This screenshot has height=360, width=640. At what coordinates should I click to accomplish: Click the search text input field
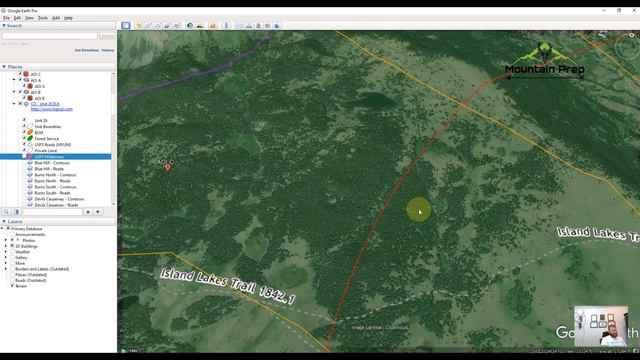point(49,36)
